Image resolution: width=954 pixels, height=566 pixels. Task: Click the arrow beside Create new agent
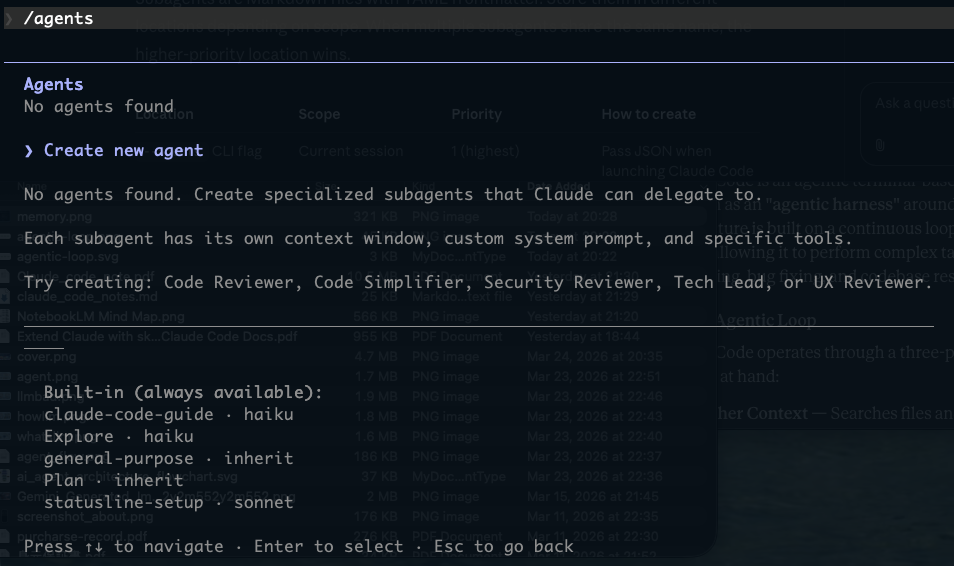pyautogui.click(x=29, y=150)
